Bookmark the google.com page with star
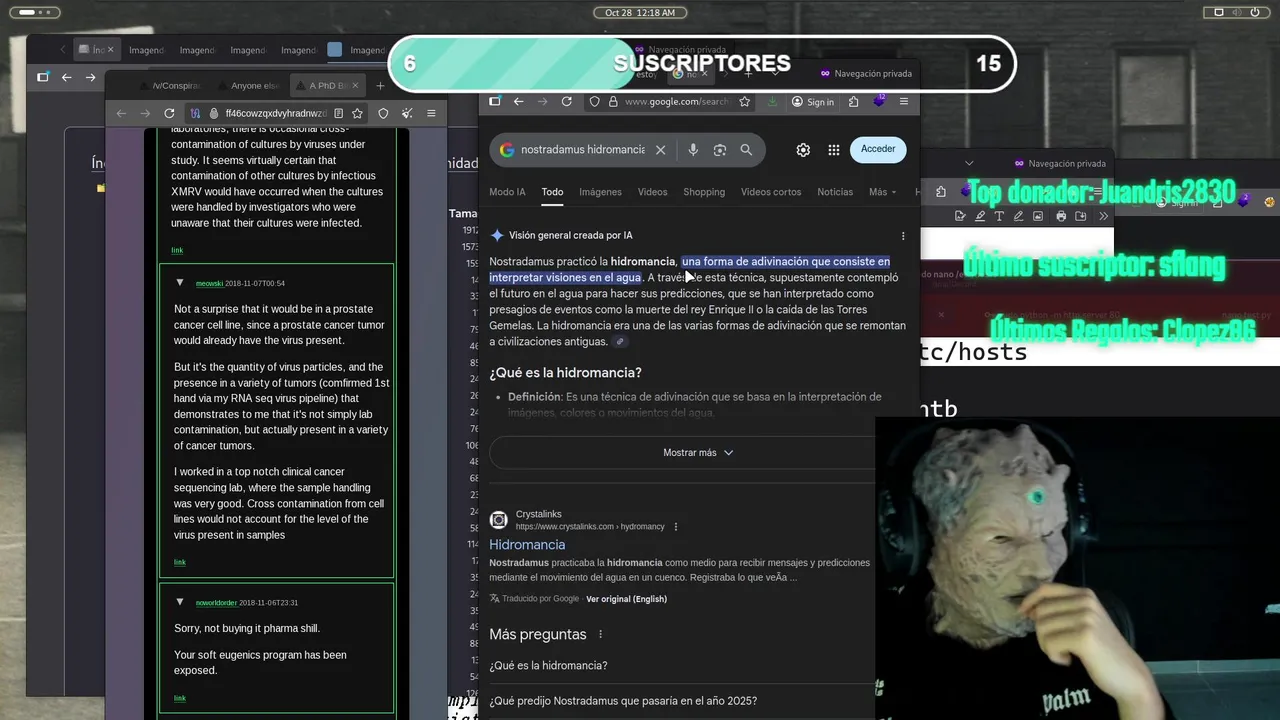Viewport: 1280px width, 720px height. [x=744, y=101]
